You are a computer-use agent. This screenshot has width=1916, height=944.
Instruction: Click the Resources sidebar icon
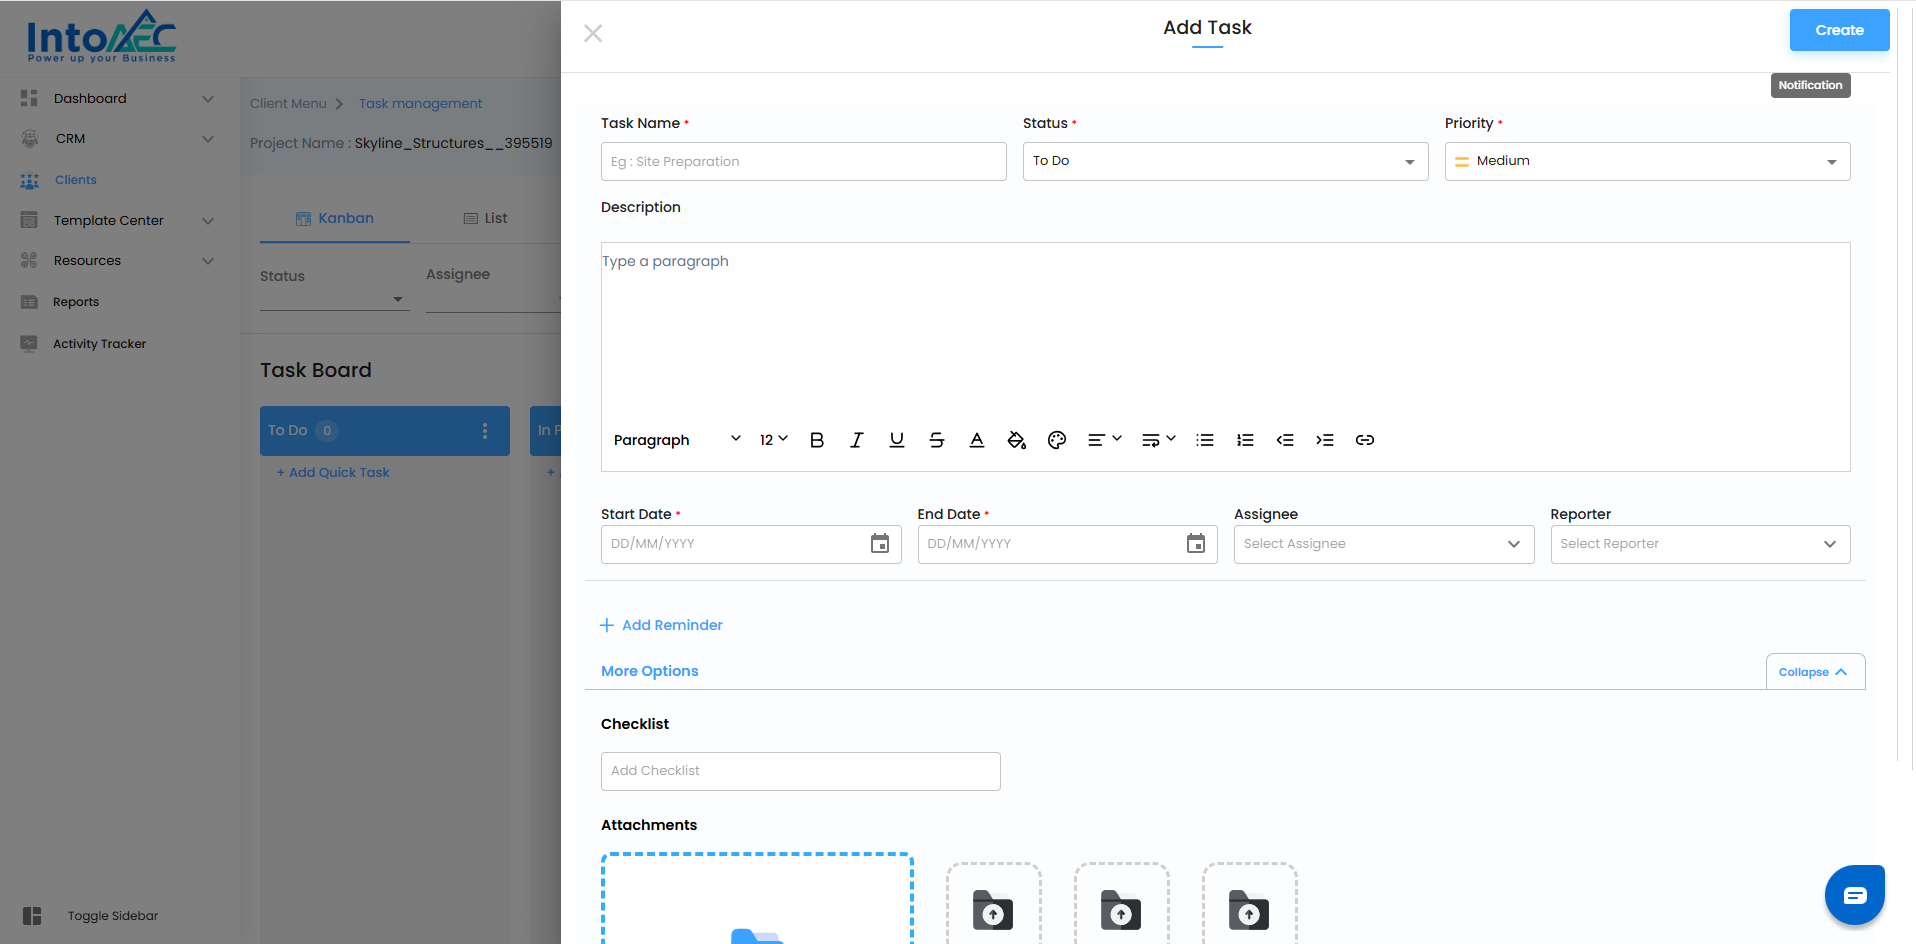(x=29, y=260)
